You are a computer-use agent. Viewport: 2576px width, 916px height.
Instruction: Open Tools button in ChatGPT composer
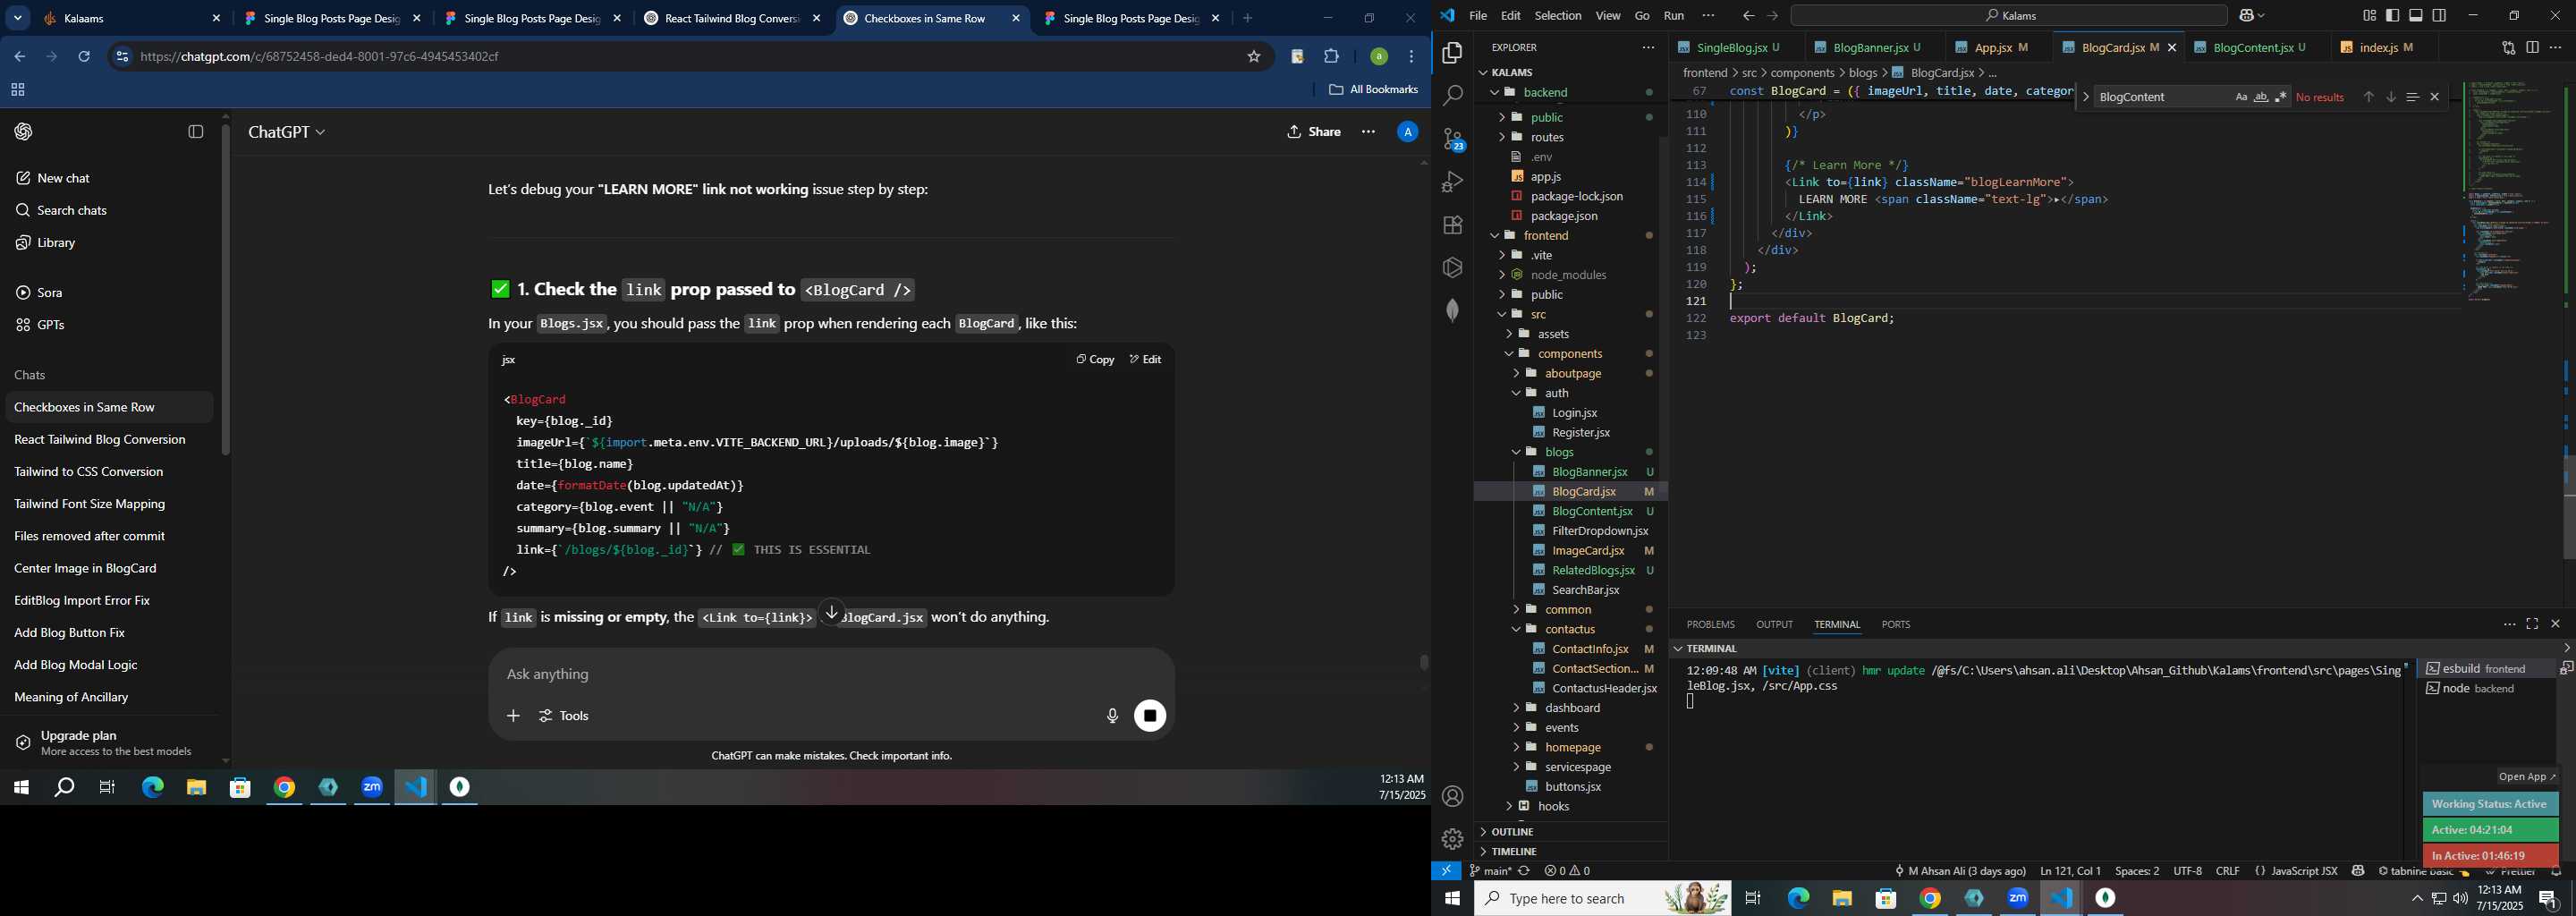click(565, 716)
